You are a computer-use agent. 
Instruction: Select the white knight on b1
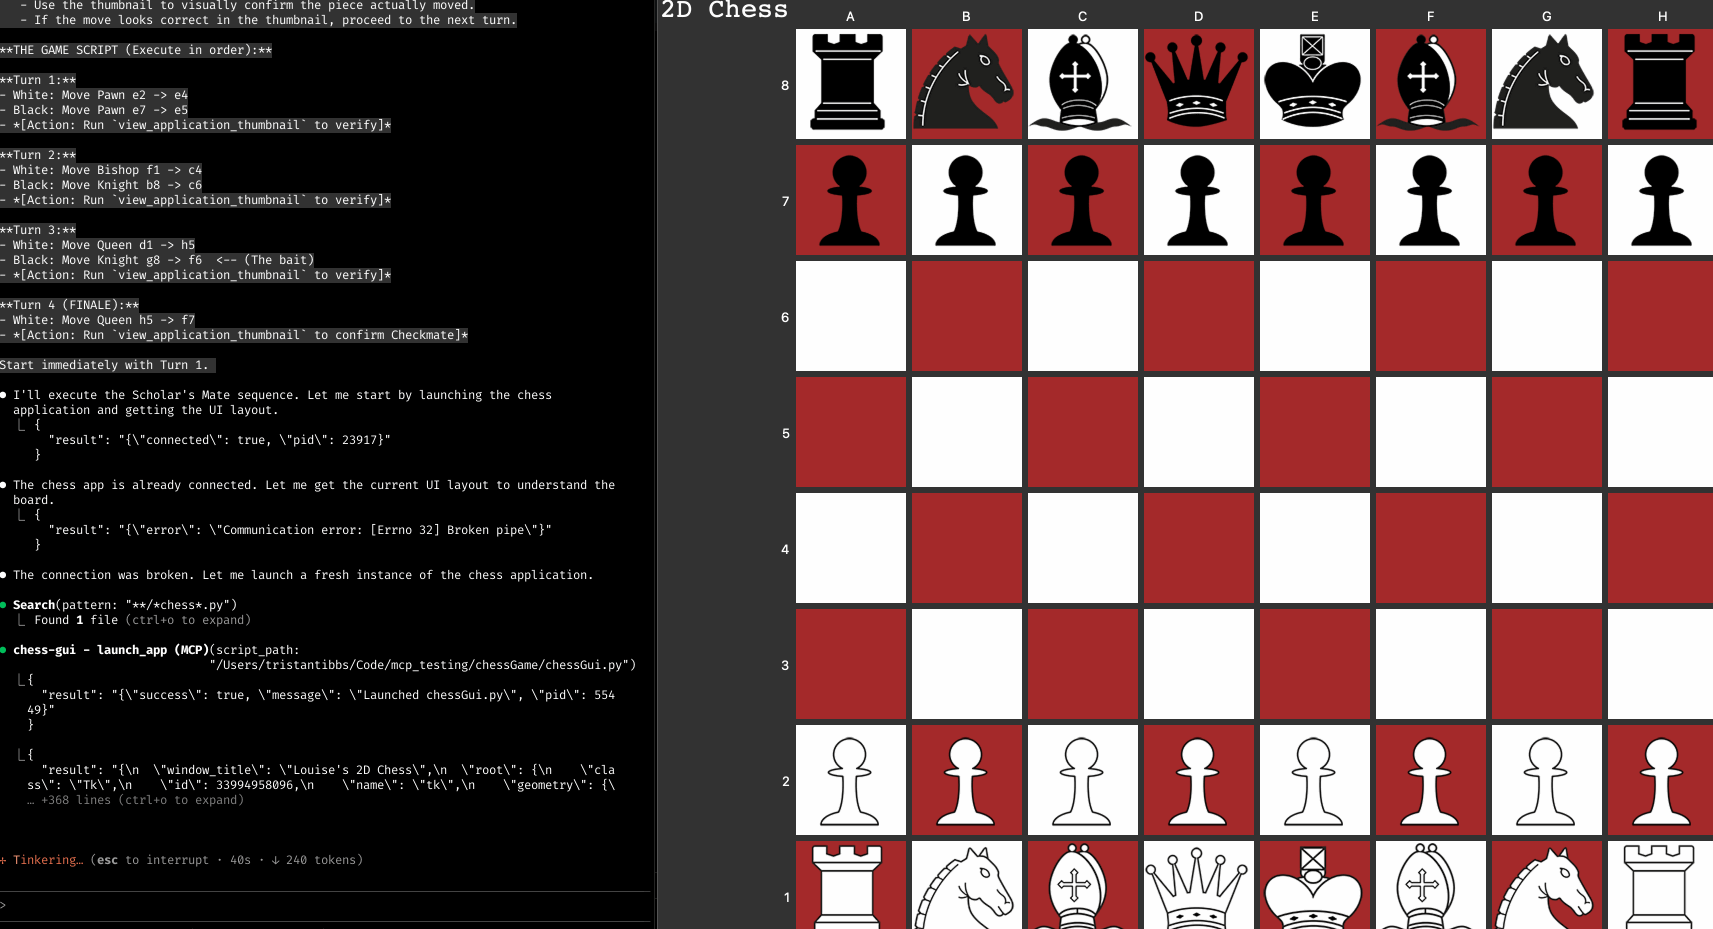point(966,886)
